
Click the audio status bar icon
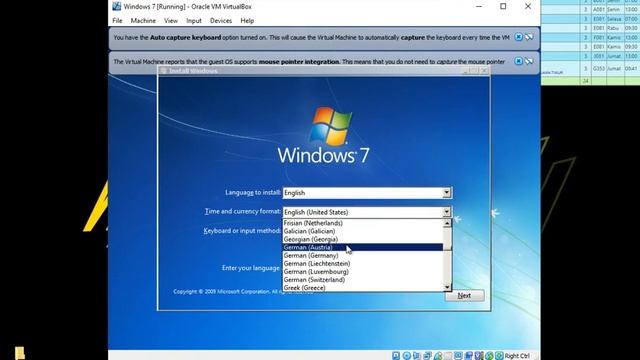(416, 356)
